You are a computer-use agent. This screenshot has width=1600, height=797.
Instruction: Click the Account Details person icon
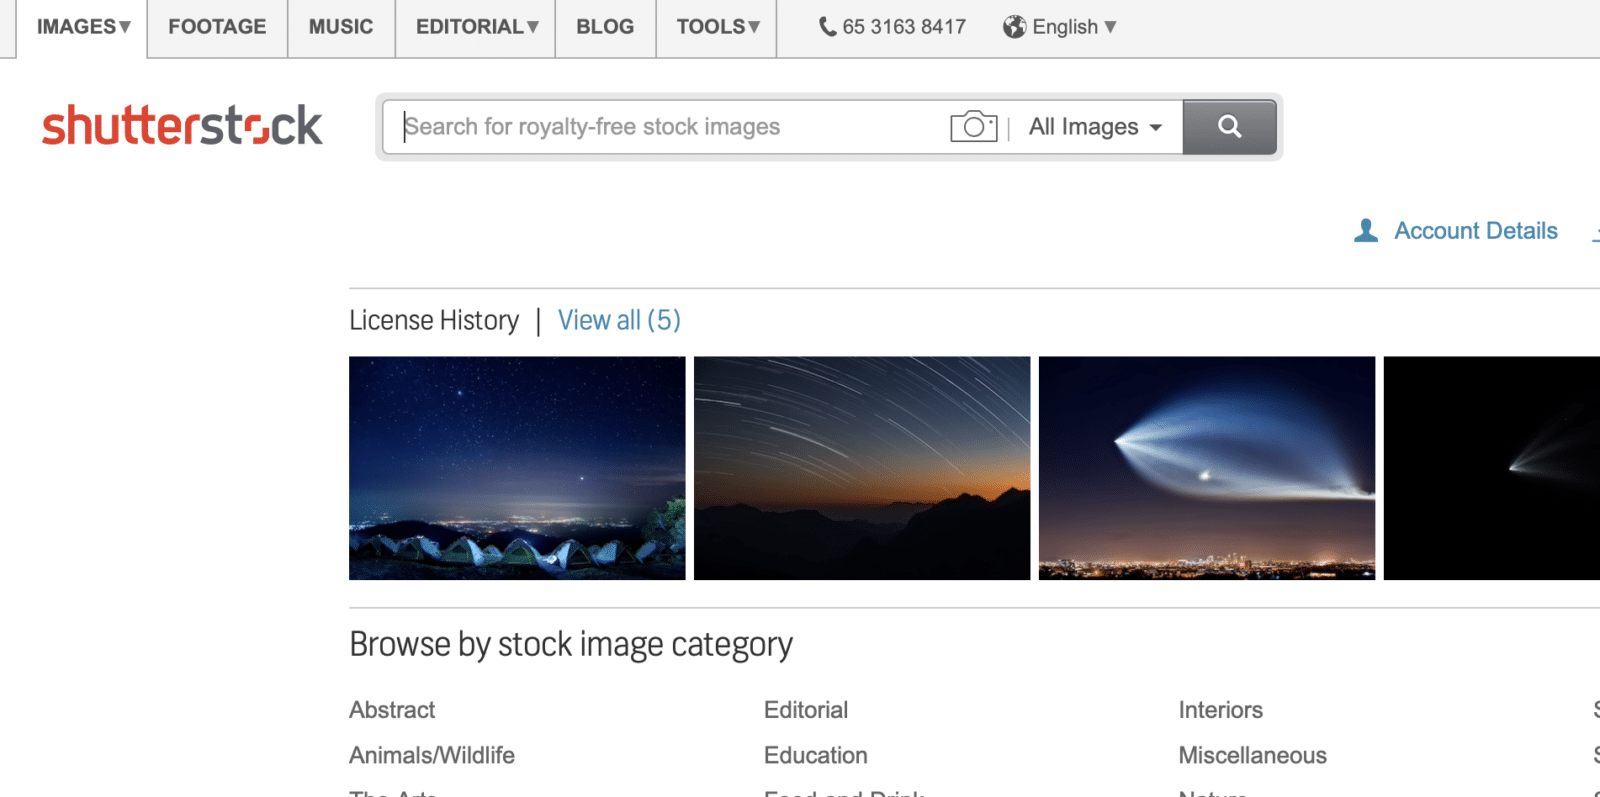pos(1365,231)
